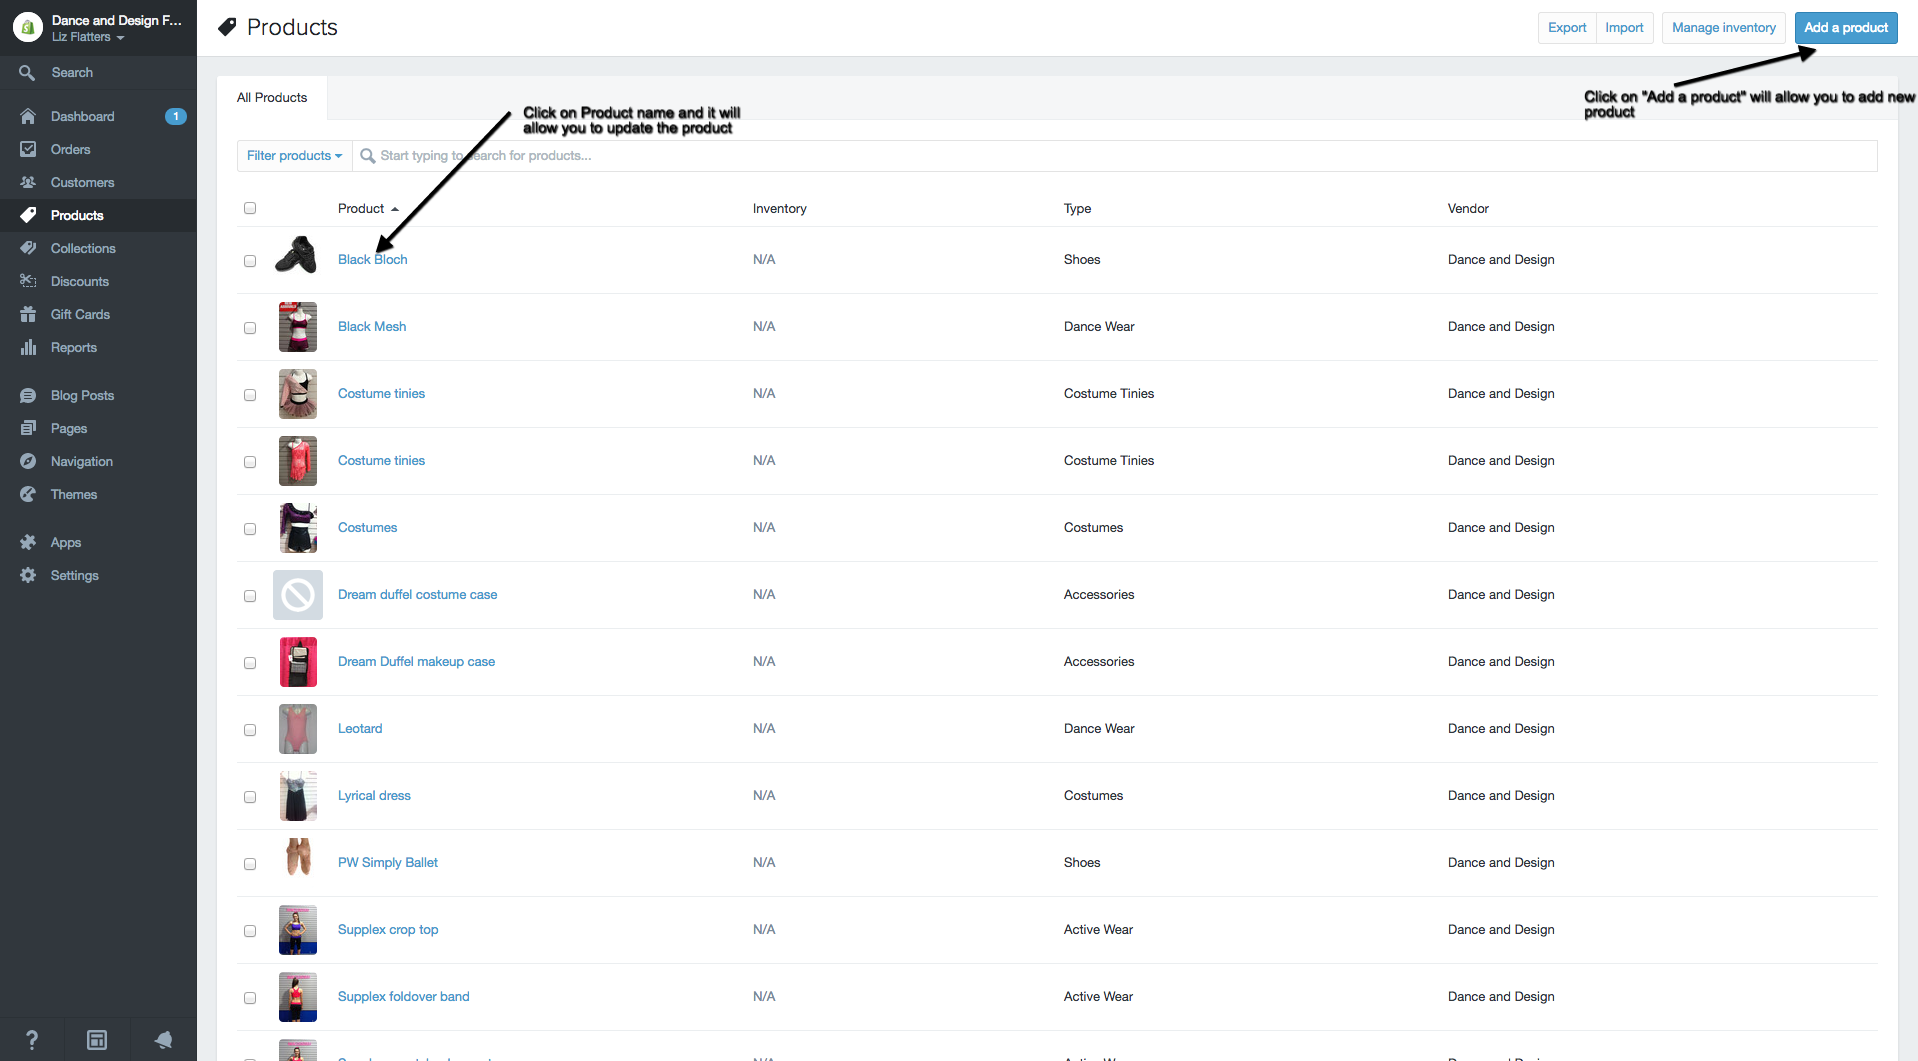Click the notifications bell icon at bottom
The width and height of the screenshot is (1918, 1061).
point(163,1040)
